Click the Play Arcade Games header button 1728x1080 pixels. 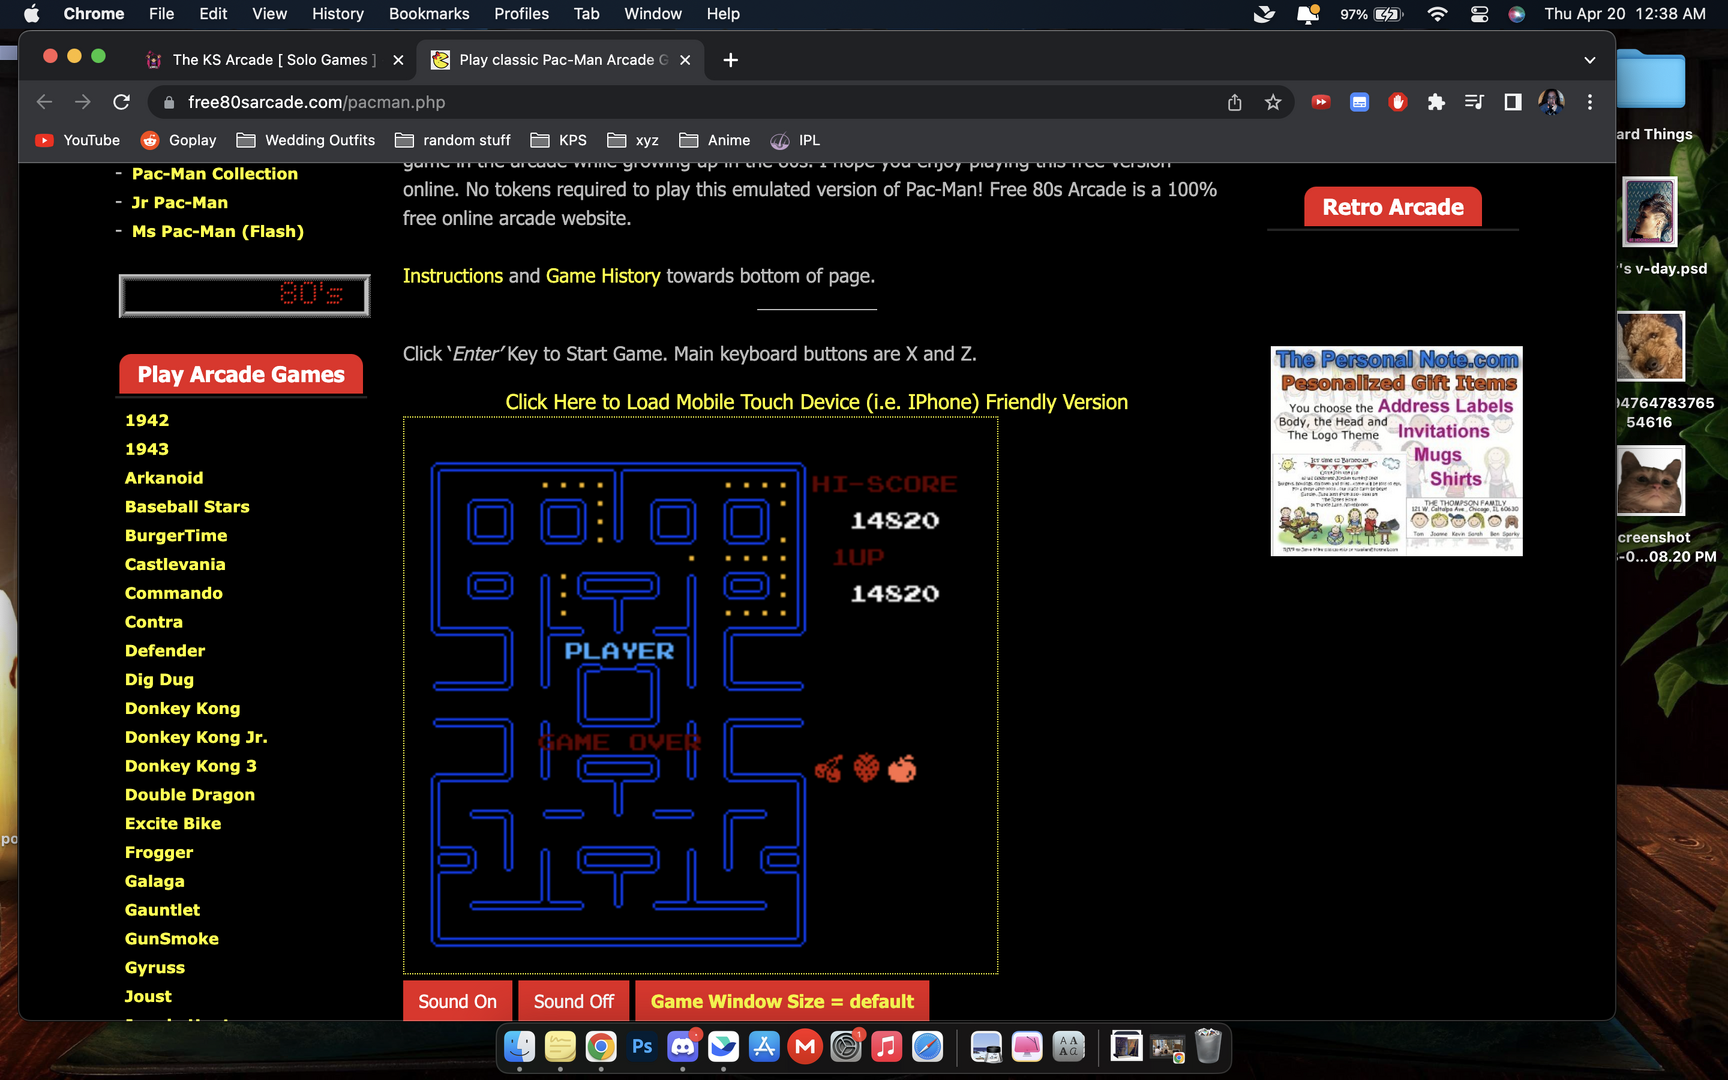pos(241,374)
